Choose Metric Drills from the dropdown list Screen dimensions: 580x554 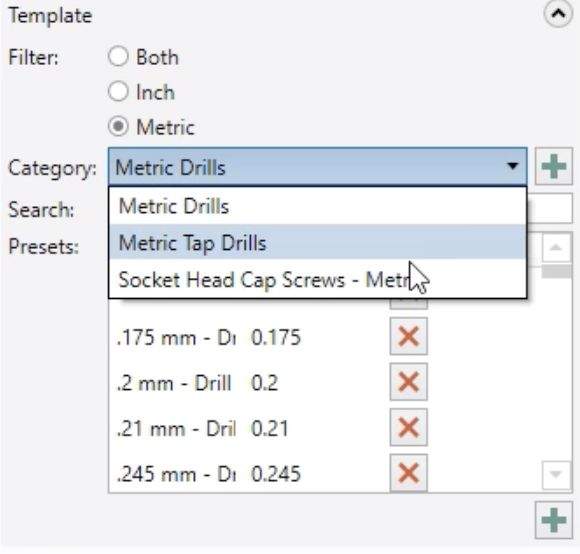click(x=318, y=206)
